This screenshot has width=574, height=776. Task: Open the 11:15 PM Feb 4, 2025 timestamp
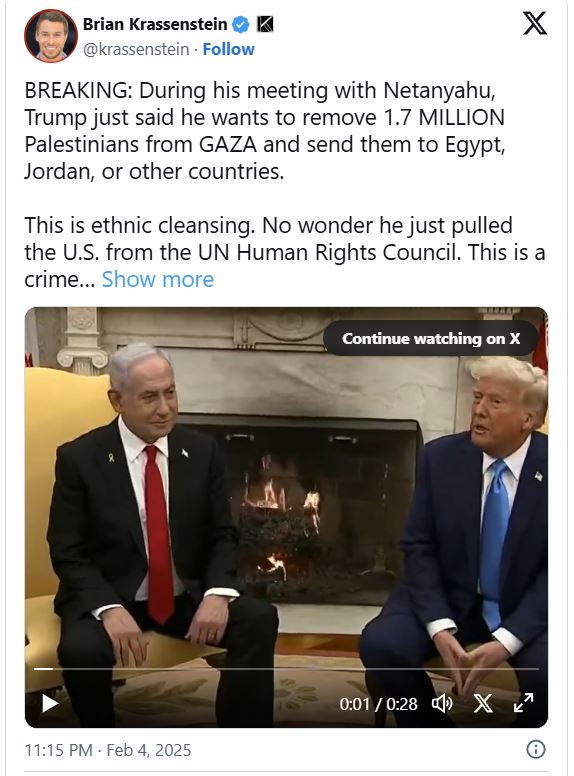pos(108,750)
